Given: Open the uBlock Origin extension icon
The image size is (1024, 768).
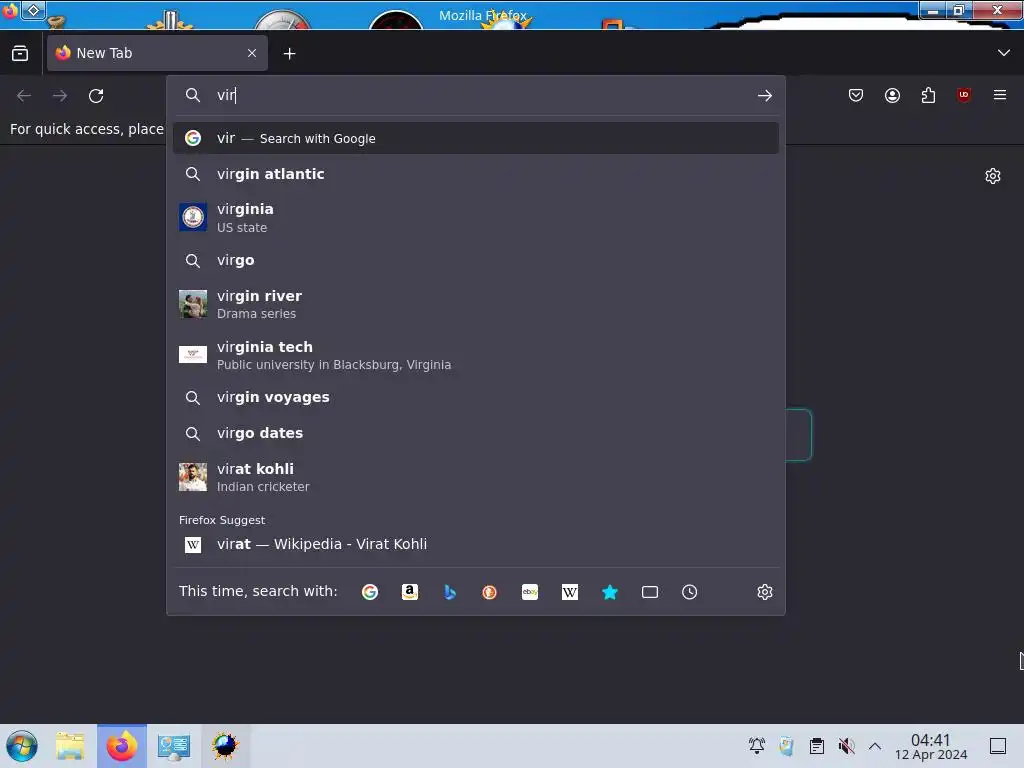Looking at the screenshot, I should pyautogui.click(x=964, y=95).
